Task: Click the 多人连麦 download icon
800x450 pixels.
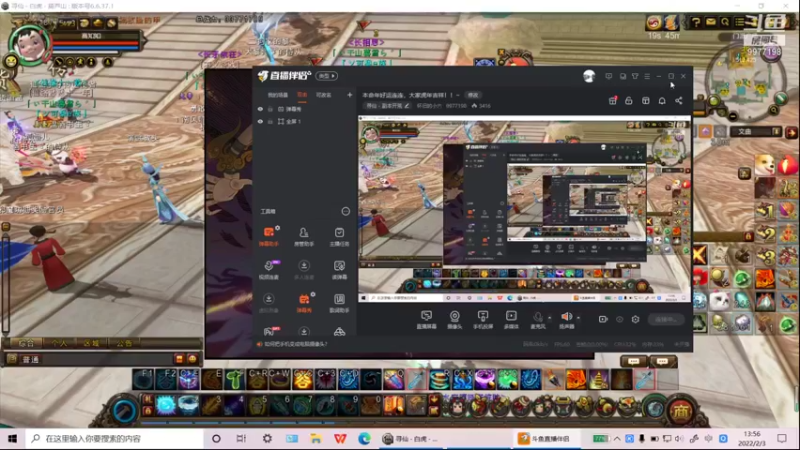Action: click(x=304, y=266)
